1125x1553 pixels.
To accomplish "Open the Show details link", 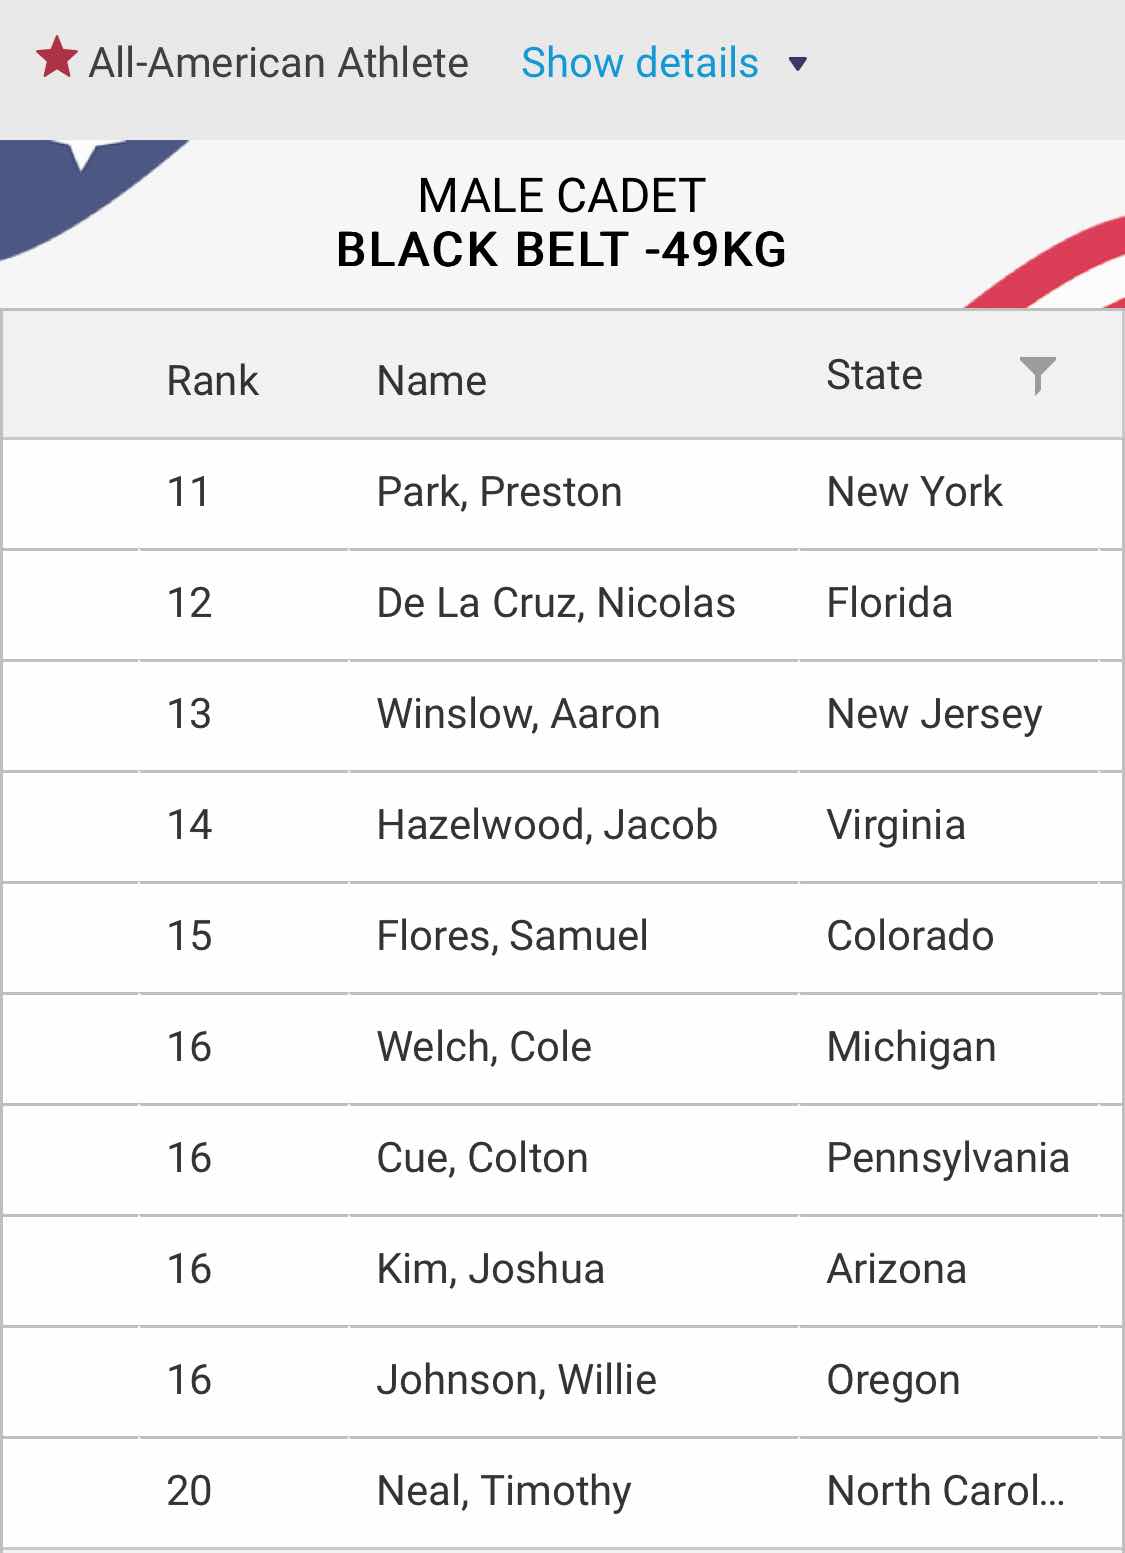I will click(640, 63).
